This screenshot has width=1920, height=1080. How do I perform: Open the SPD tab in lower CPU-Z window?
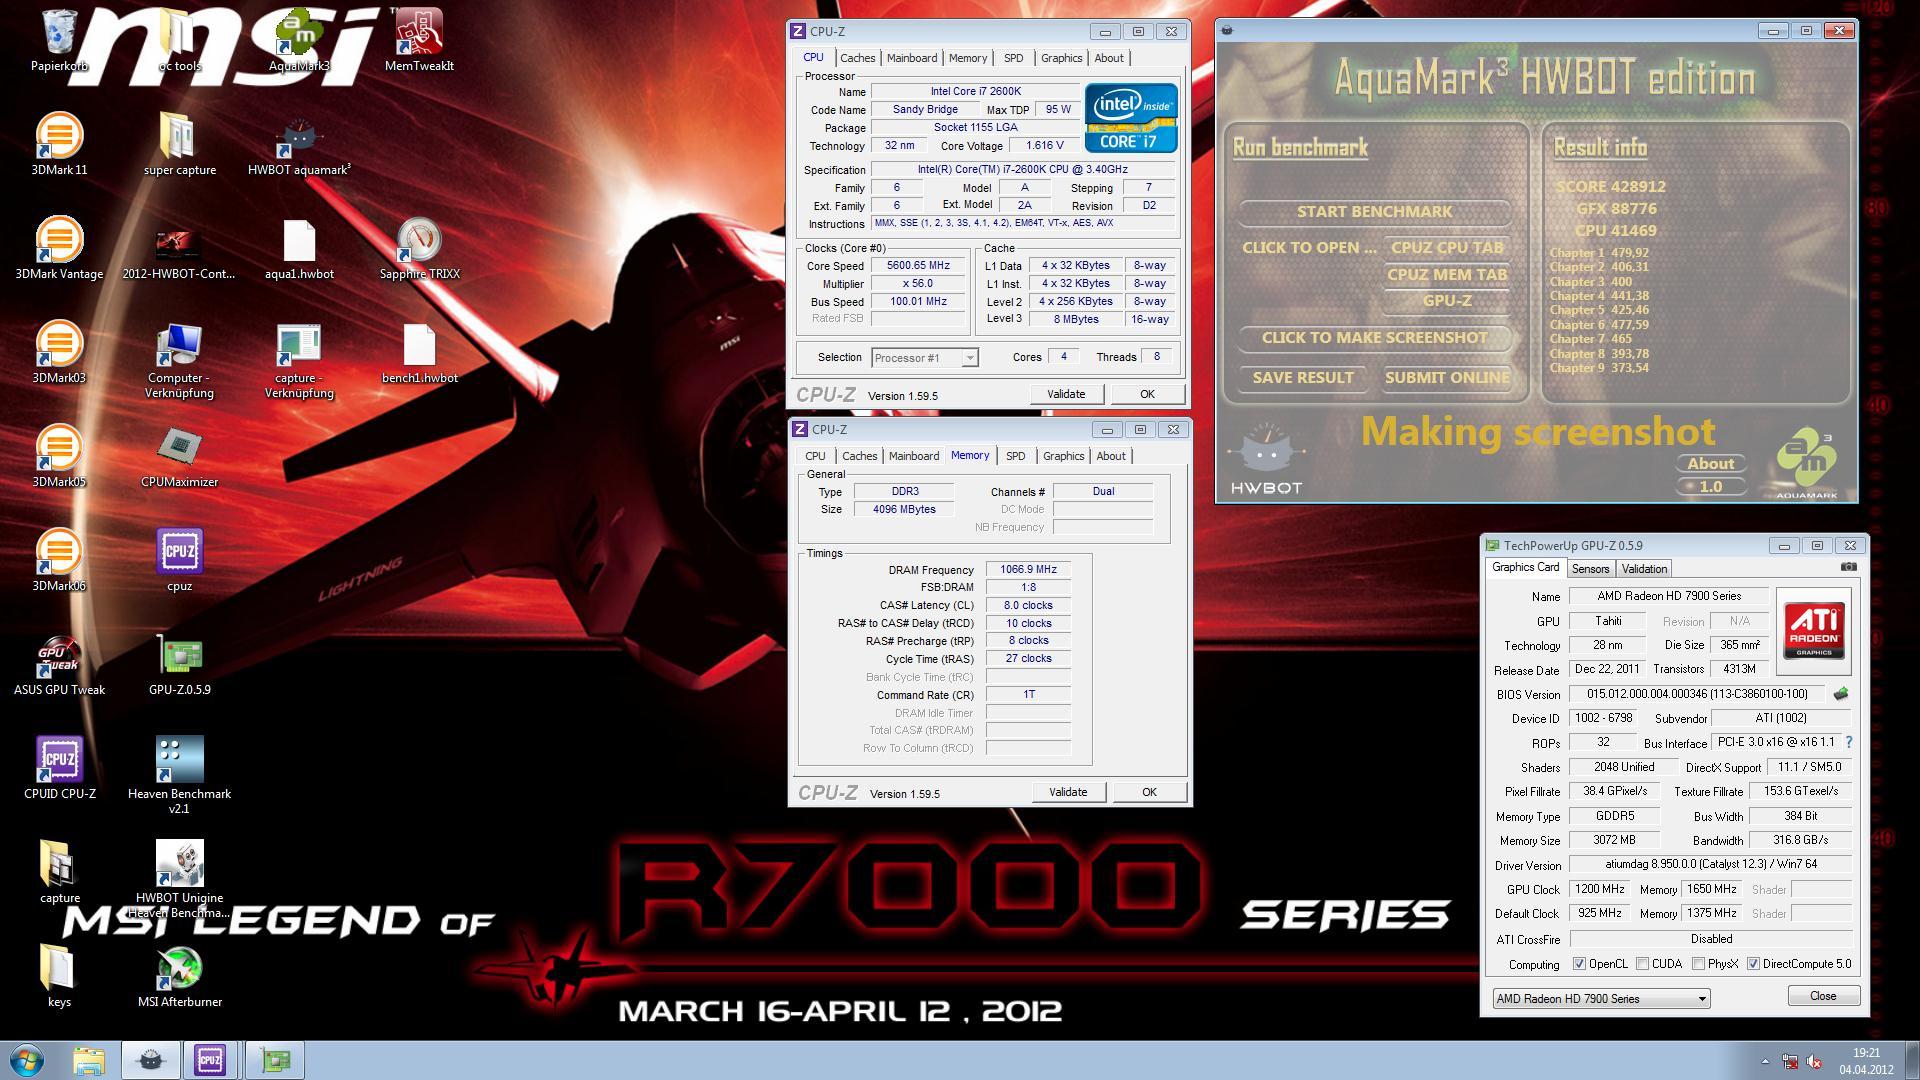1015,456
